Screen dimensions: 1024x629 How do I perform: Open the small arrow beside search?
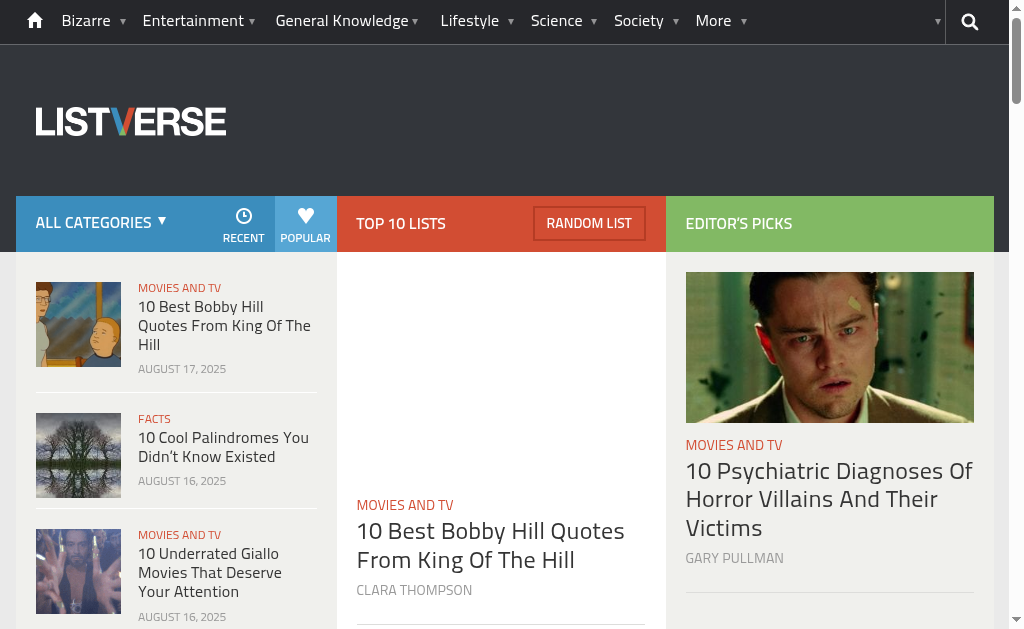click(x=937, y=22)
